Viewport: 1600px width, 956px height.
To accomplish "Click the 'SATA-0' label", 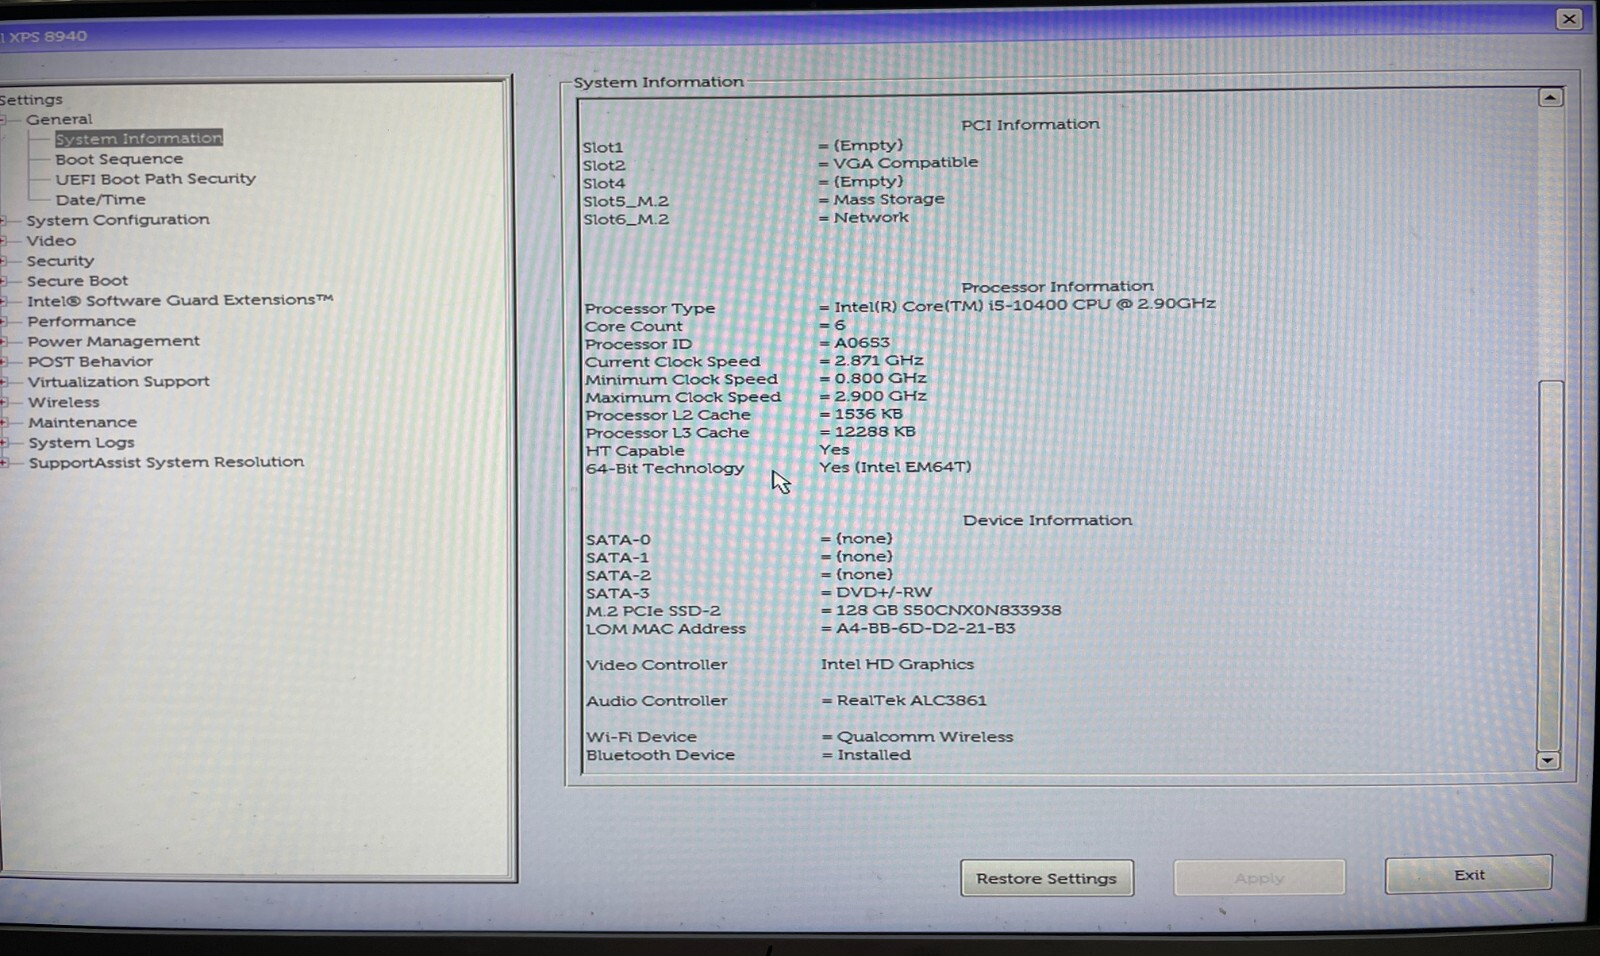I will pyautogui.click(x=618, y=540).
